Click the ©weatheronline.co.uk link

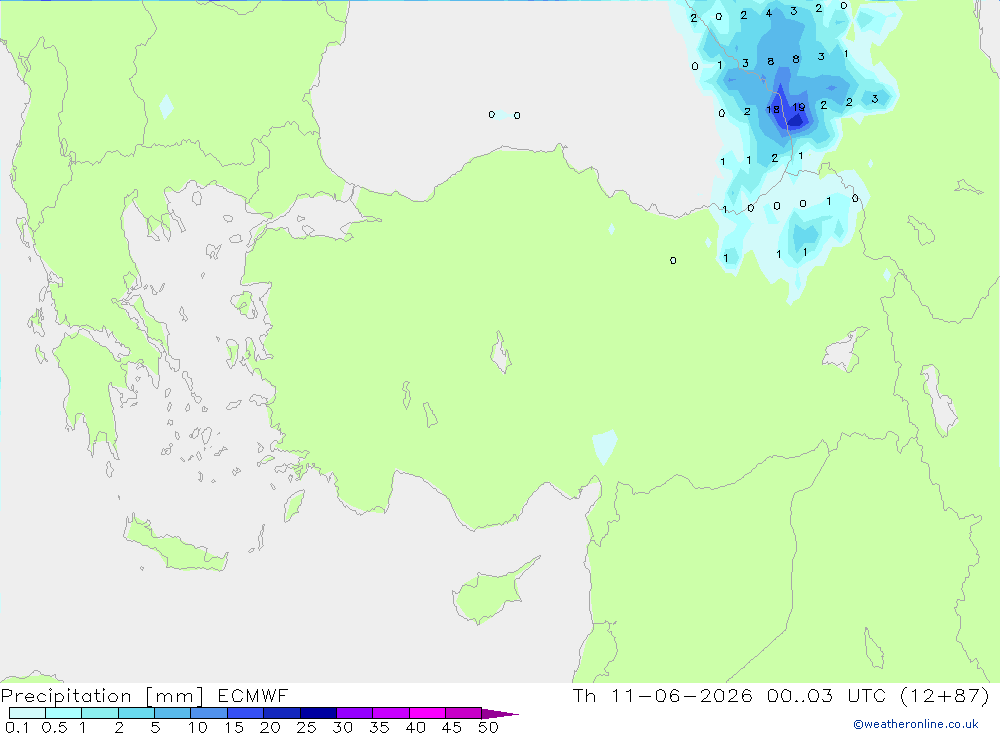point(916,724)
